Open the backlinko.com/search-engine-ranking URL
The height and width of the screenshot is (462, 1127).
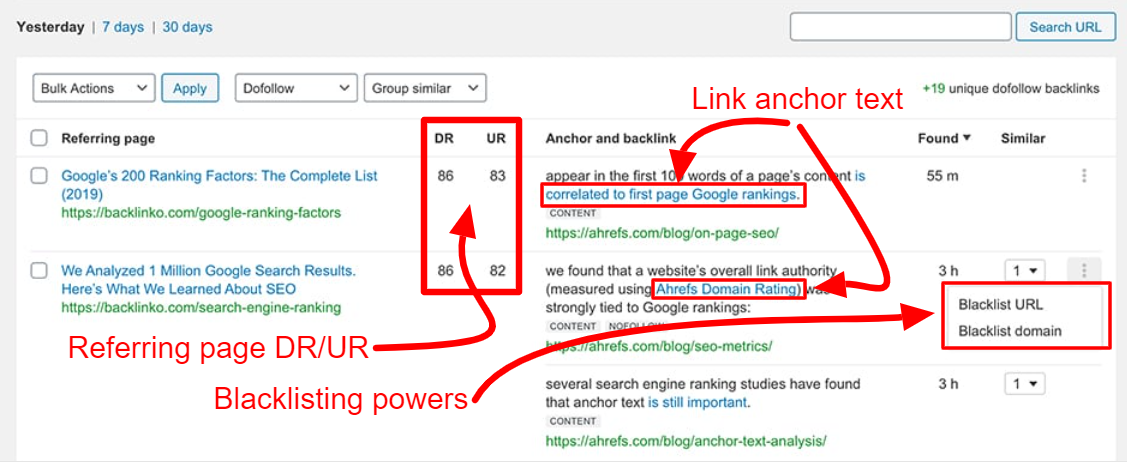[x=201, y=308]
